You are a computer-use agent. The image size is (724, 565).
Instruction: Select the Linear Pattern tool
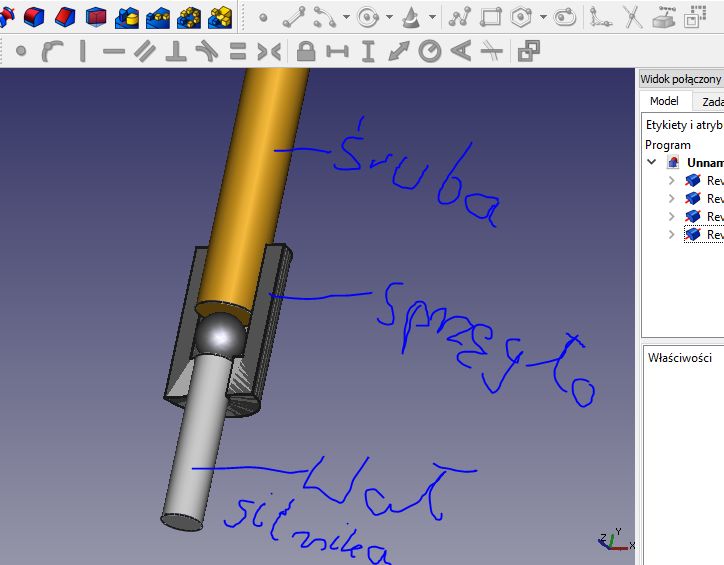158,18
